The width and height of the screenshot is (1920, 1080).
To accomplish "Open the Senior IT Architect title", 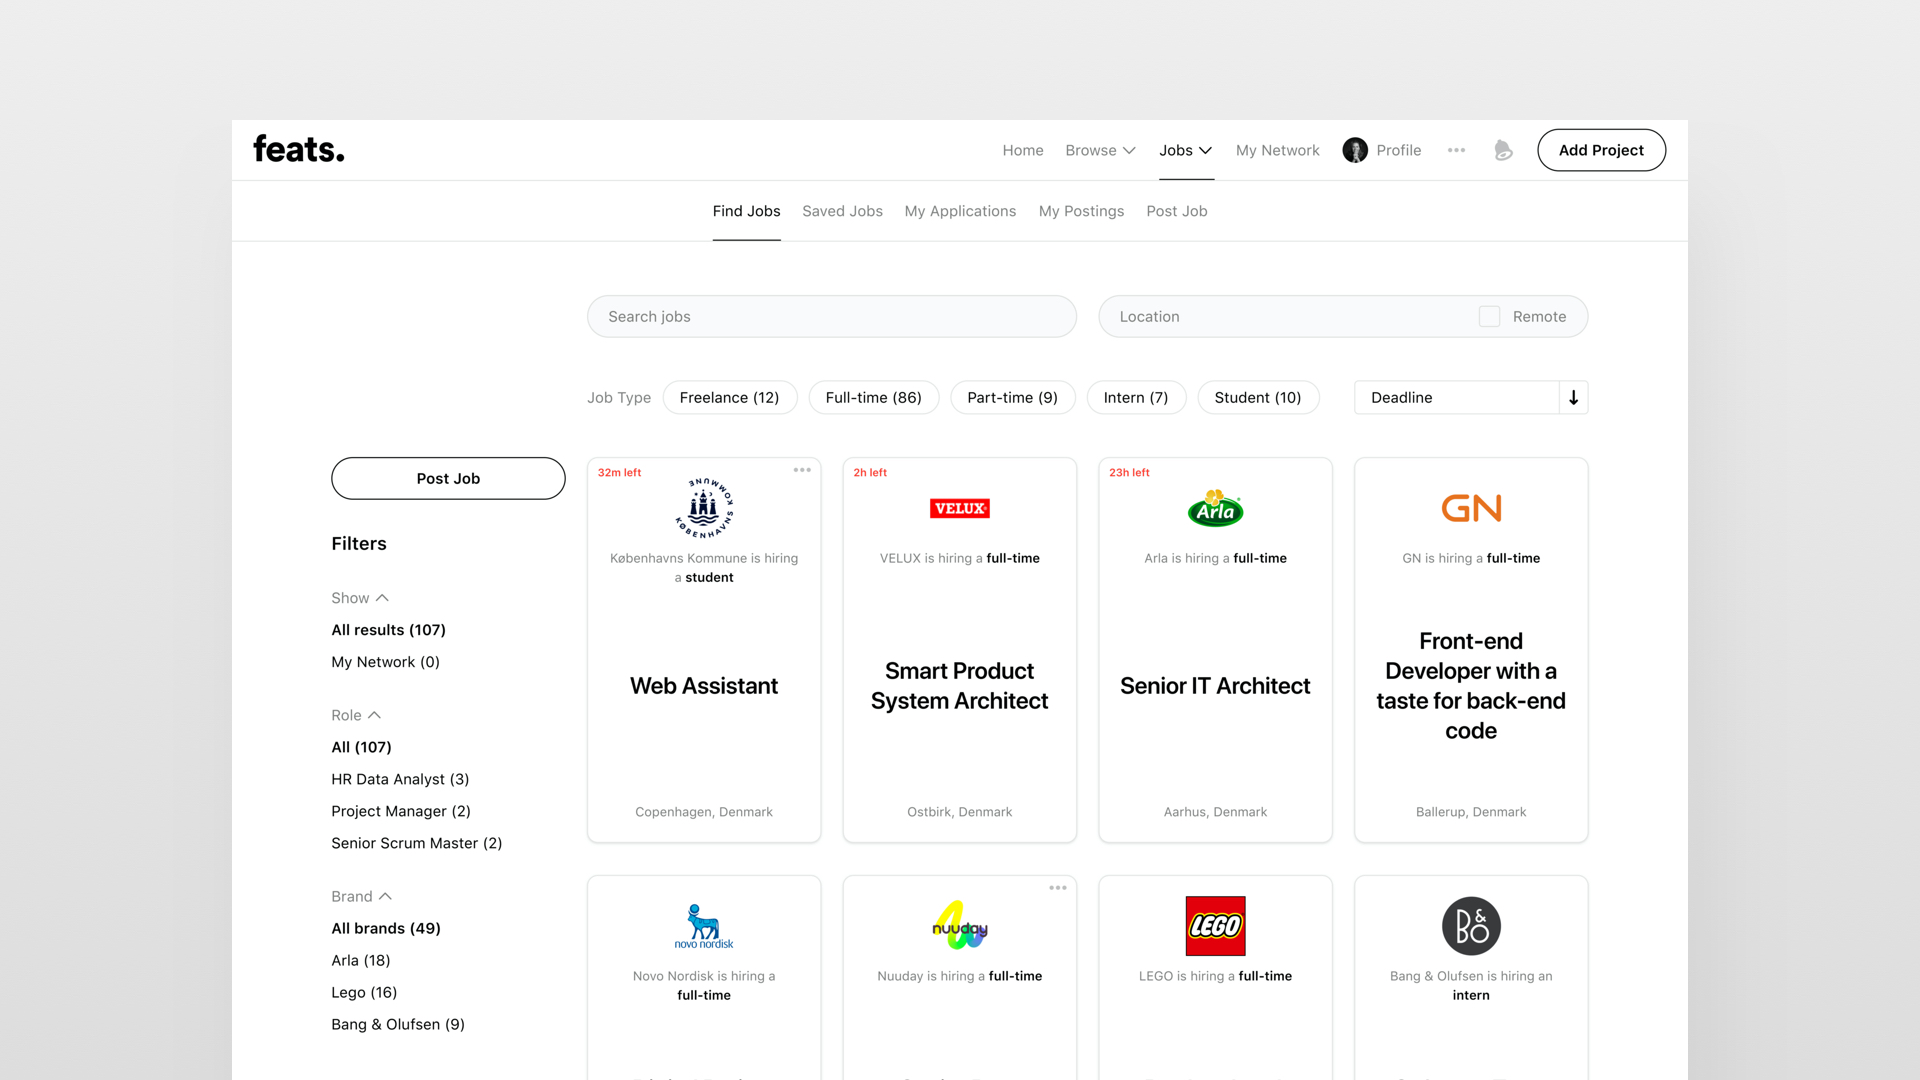I will point(1215,686).
